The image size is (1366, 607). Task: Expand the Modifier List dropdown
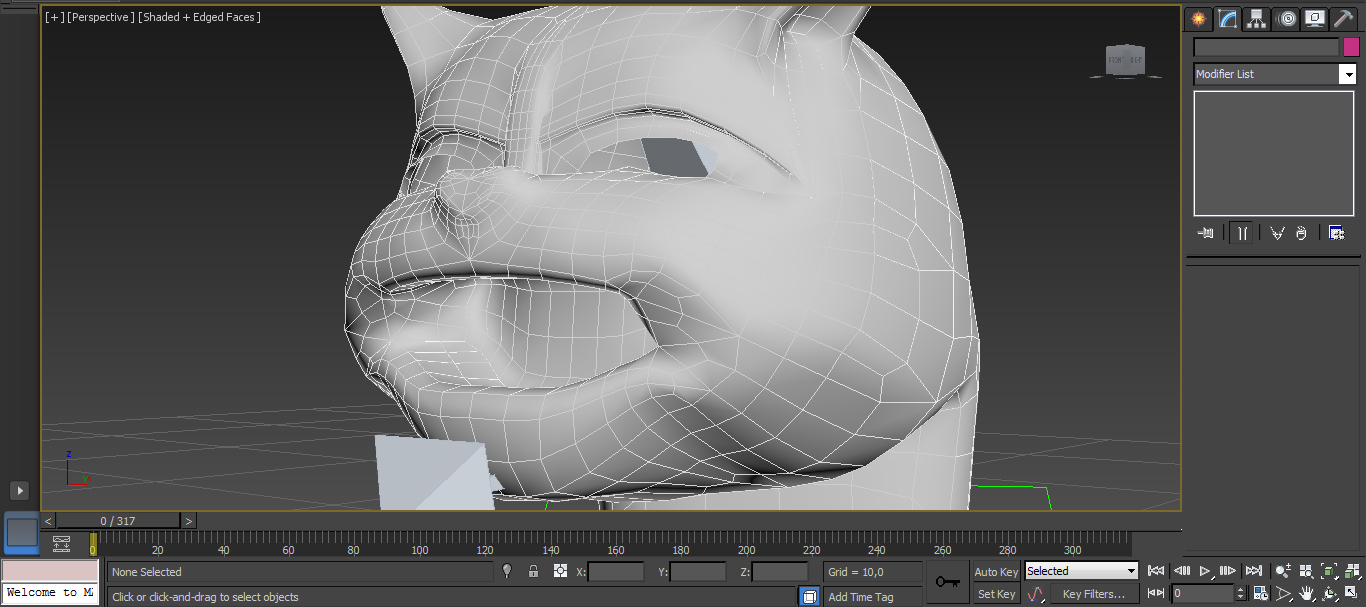(1347, 74)
